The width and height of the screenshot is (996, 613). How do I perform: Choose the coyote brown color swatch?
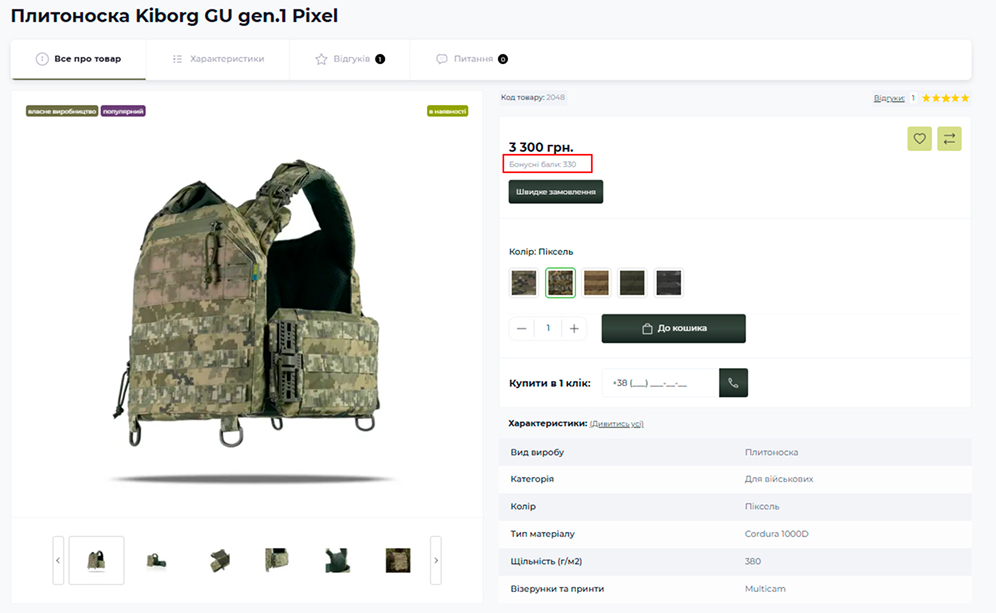click(596, 283)
